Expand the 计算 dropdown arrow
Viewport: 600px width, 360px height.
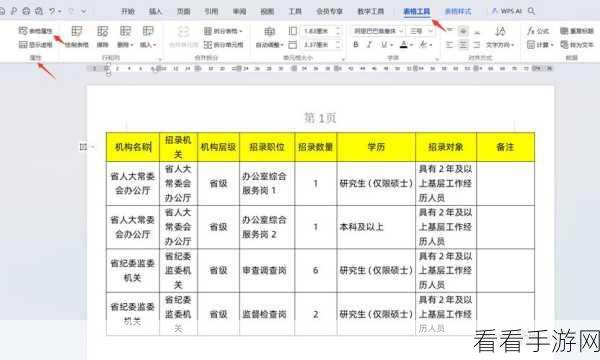552,45
